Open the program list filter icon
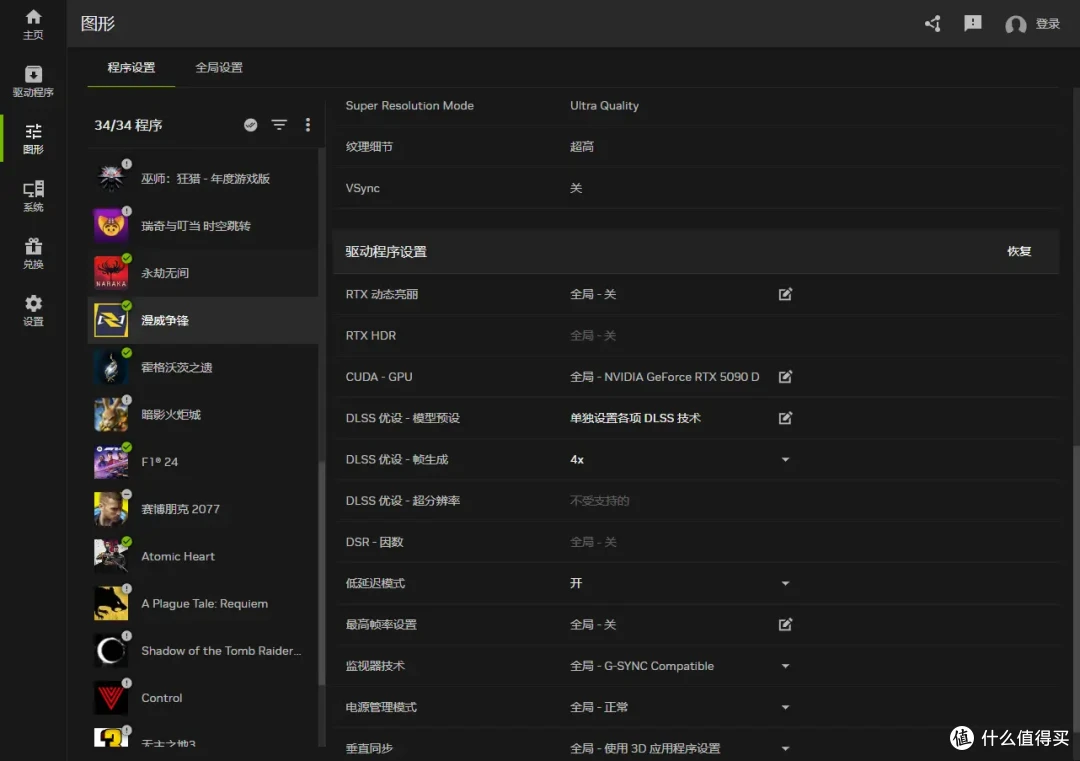1080x761 pixels. (x=279, y=125)
